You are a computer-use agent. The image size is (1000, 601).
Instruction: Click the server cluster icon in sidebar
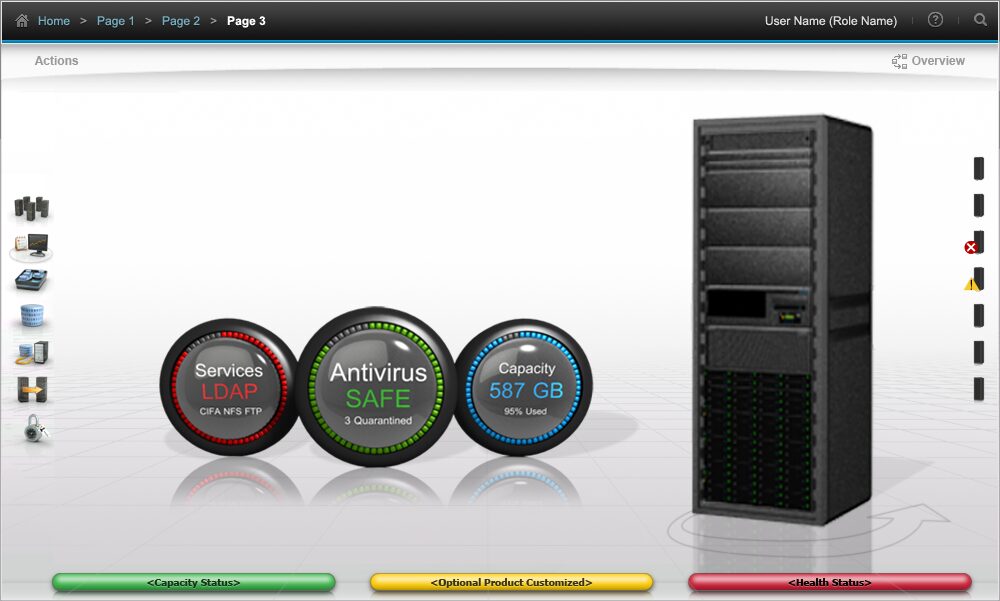coord(32,208)
